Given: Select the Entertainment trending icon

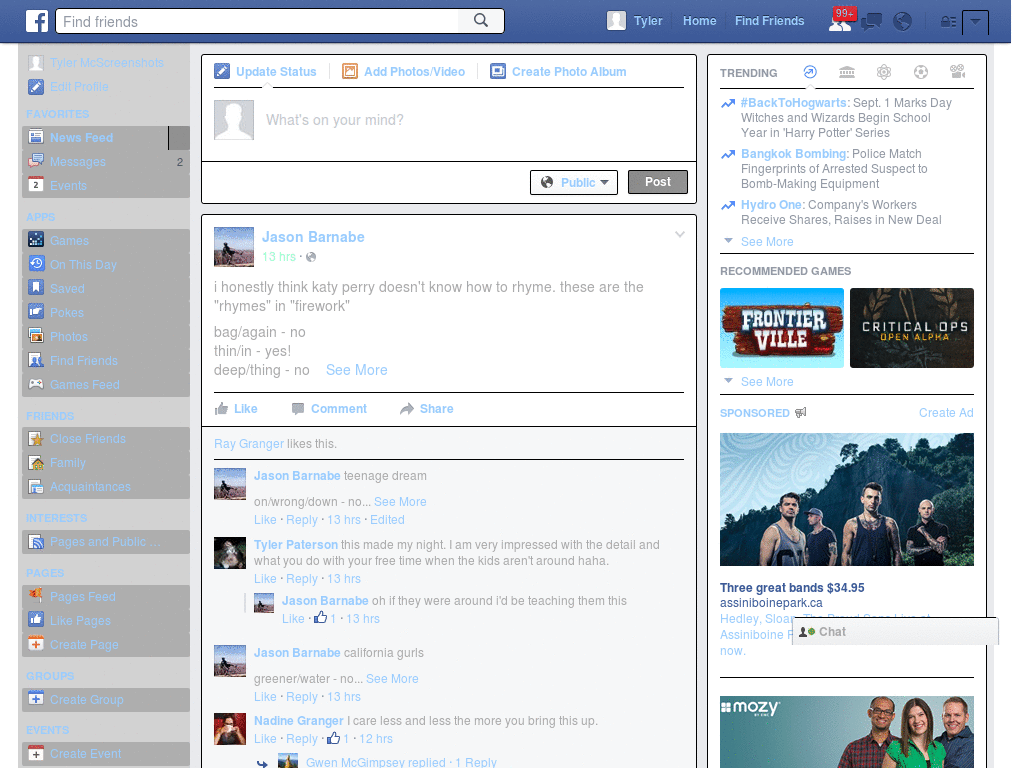Looking at the screenshot, I should [957, 72].
